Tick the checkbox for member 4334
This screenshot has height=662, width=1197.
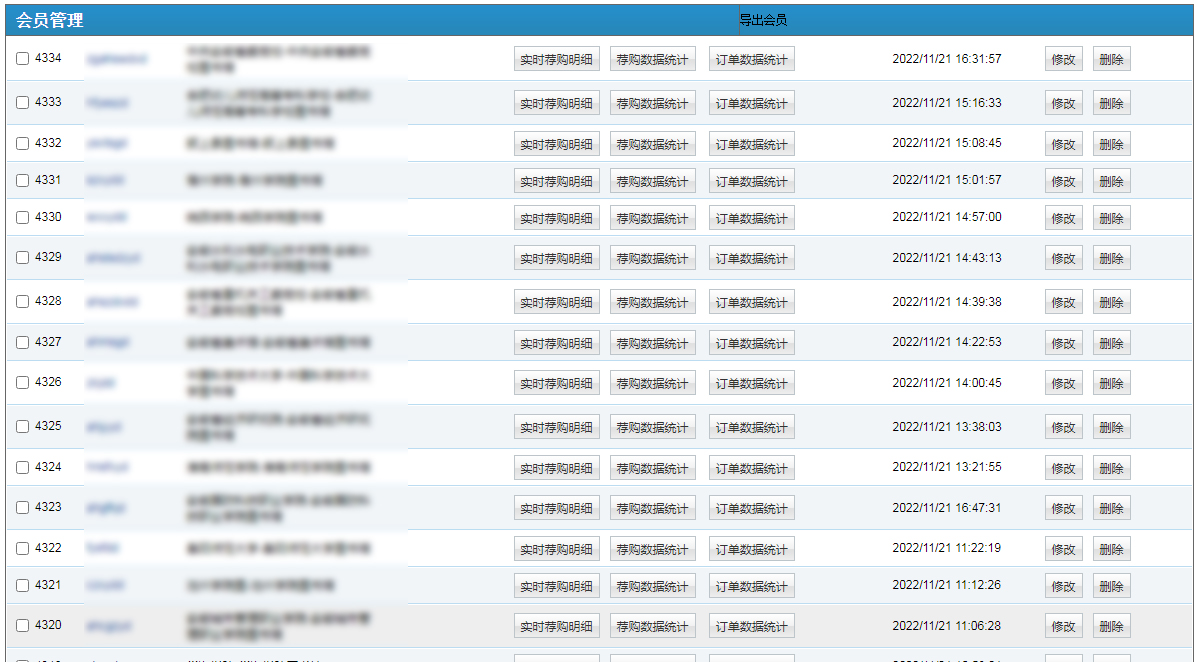(23, 59)
